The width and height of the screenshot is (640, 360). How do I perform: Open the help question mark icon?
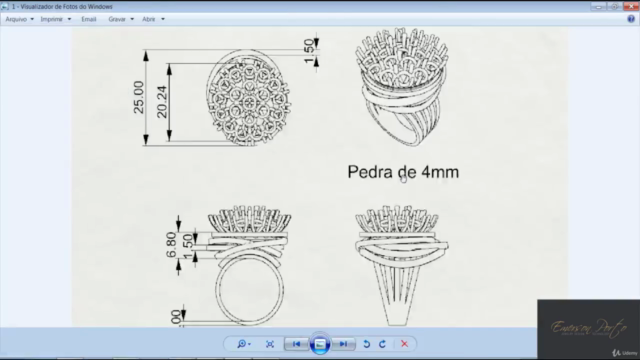[631, 19]
